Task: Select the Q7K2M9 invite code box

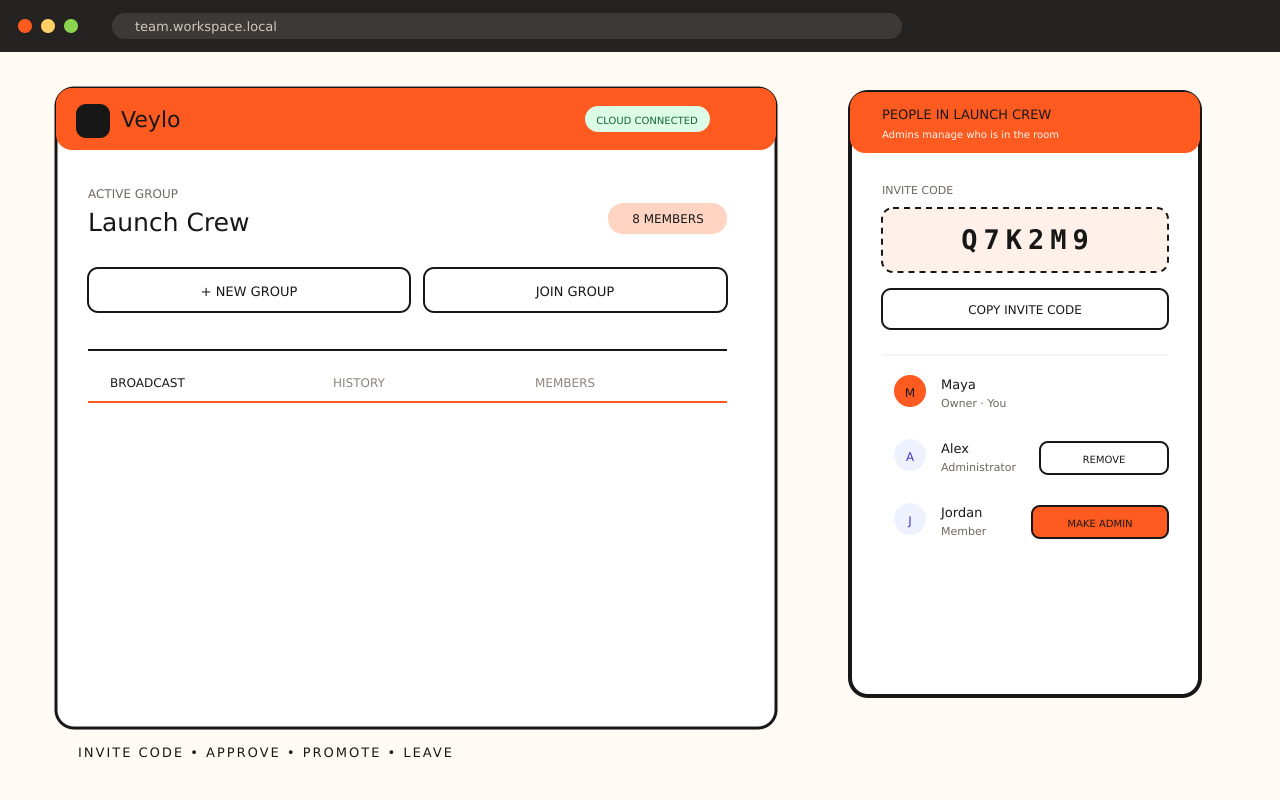Action: click(x=1025, y=240)
